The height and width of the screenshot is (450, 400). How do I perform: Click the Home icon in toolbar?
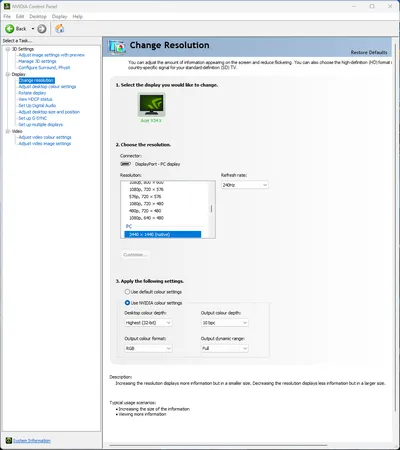click(60, 29)
